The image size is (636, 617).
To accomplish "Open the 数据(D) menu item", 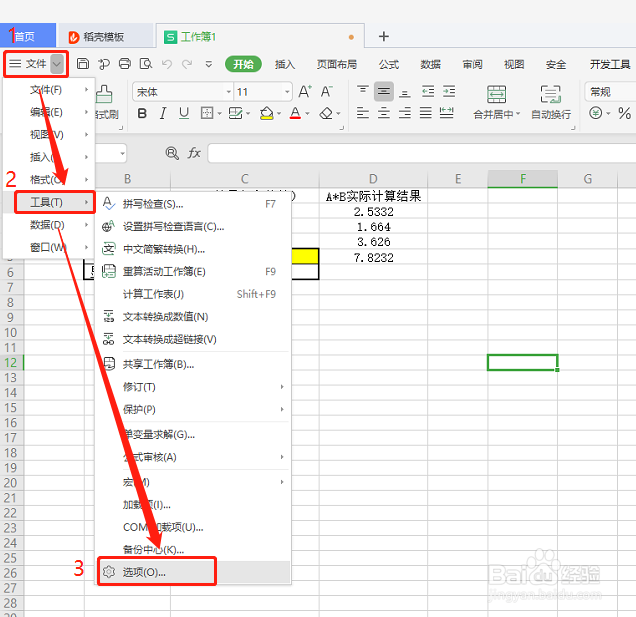I will click(49, 225).
